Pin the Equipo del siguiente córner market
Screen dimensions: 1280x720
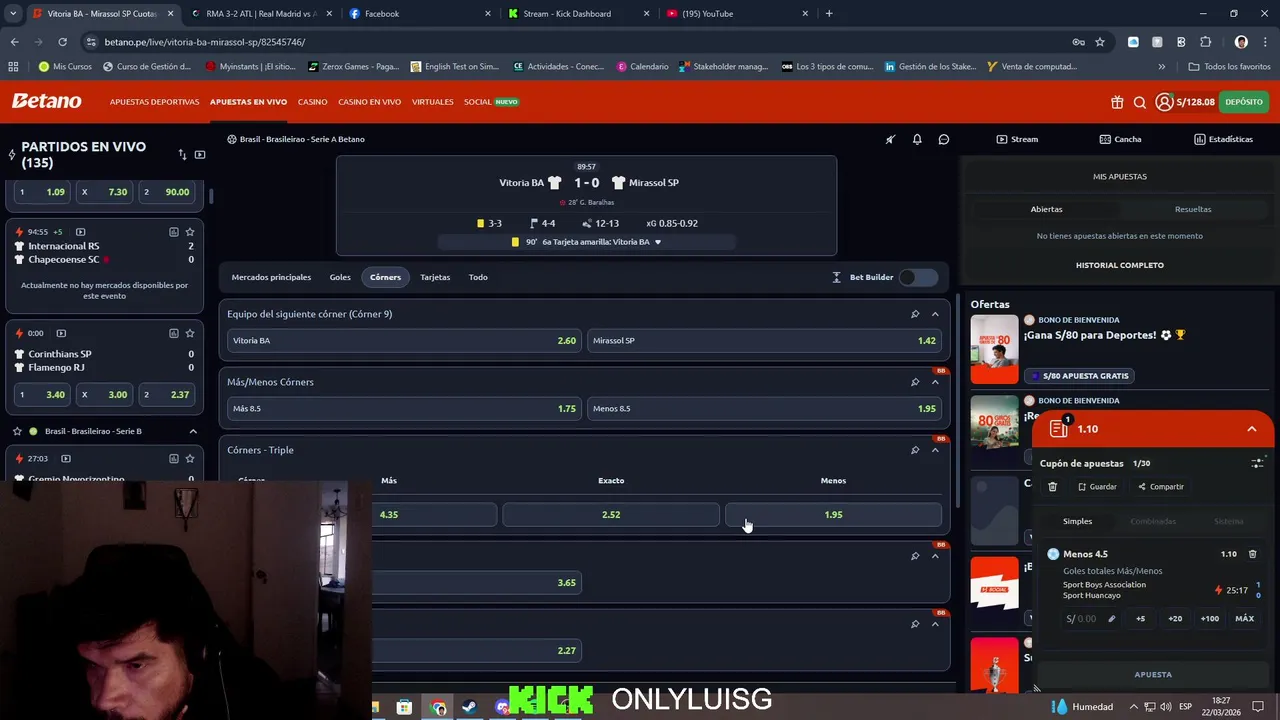[x=915, y=314]
